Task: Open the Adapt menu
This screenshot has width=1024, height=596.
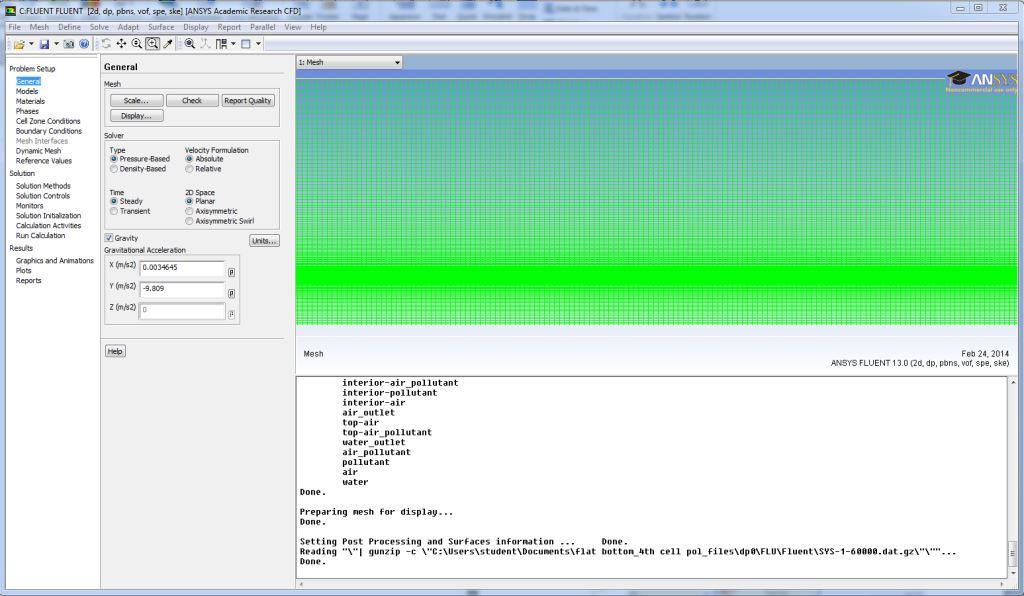Action: (128, 27)
